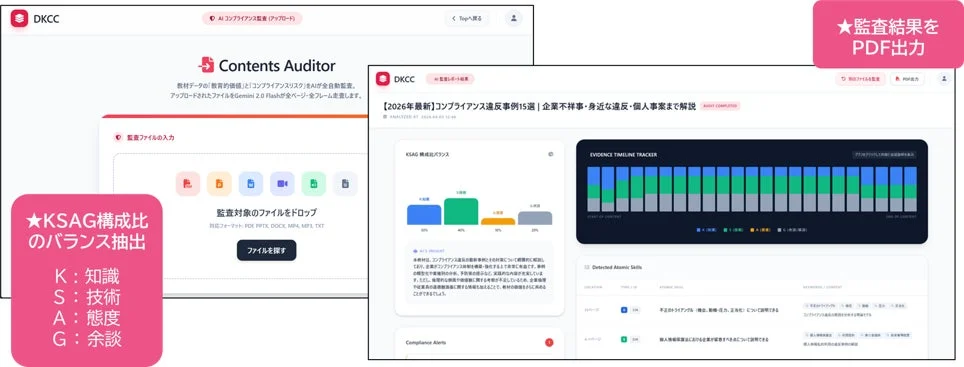The height and width of the screenshot is (367, 964).
Task: Click the KSAG 構成比バランス card title
Action: pyautogui.click(x=427, y=154)
